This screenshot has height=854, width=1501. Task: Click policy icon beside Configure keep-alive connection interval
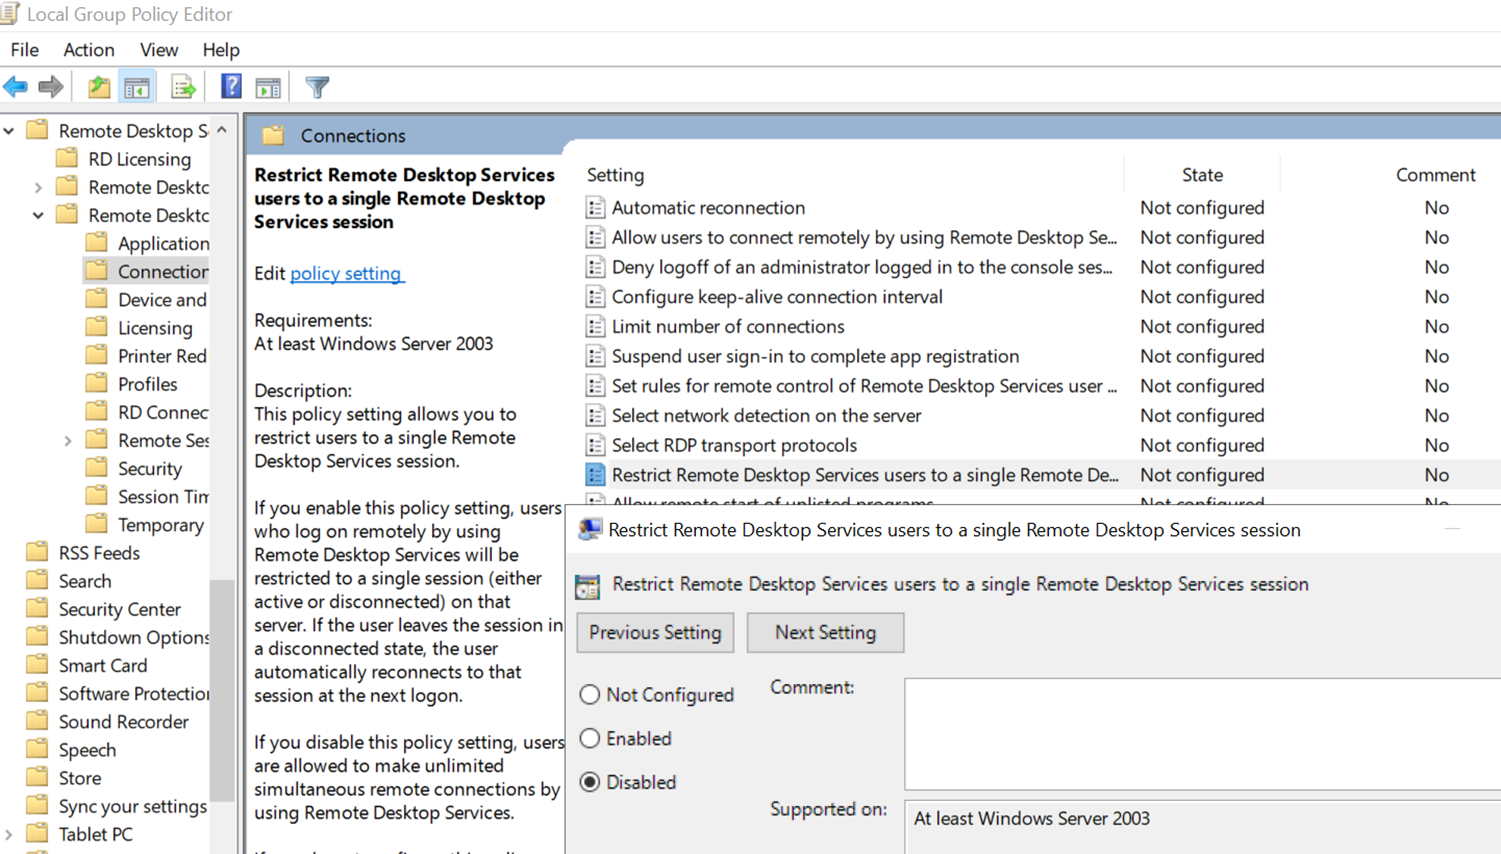(x=595, y=297)
